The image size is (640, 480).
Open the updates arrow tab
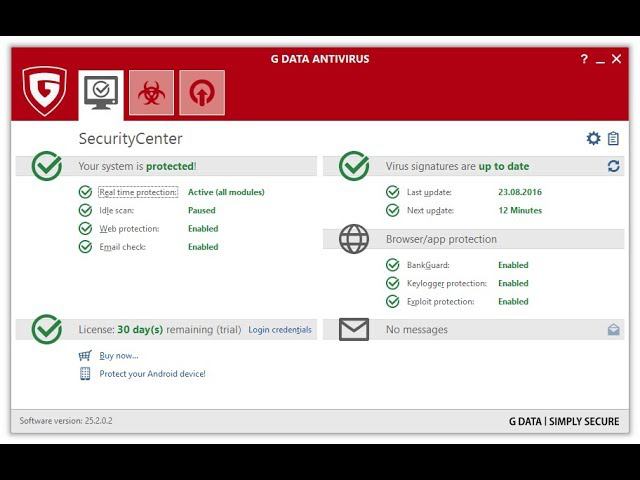pyautogui.click(x=202, y=93)
